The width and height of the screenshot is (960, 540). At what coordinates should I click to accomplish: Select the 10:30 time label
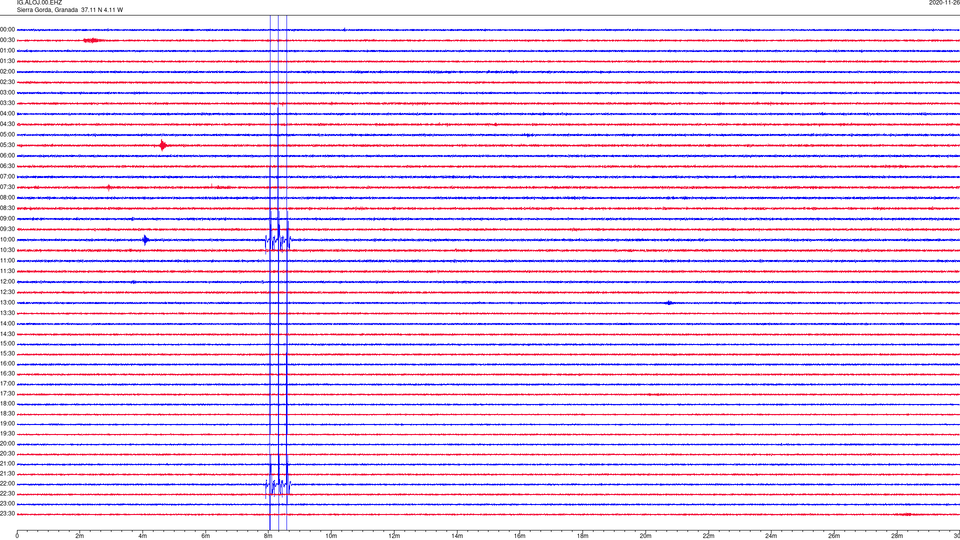[x=7, y=250]
